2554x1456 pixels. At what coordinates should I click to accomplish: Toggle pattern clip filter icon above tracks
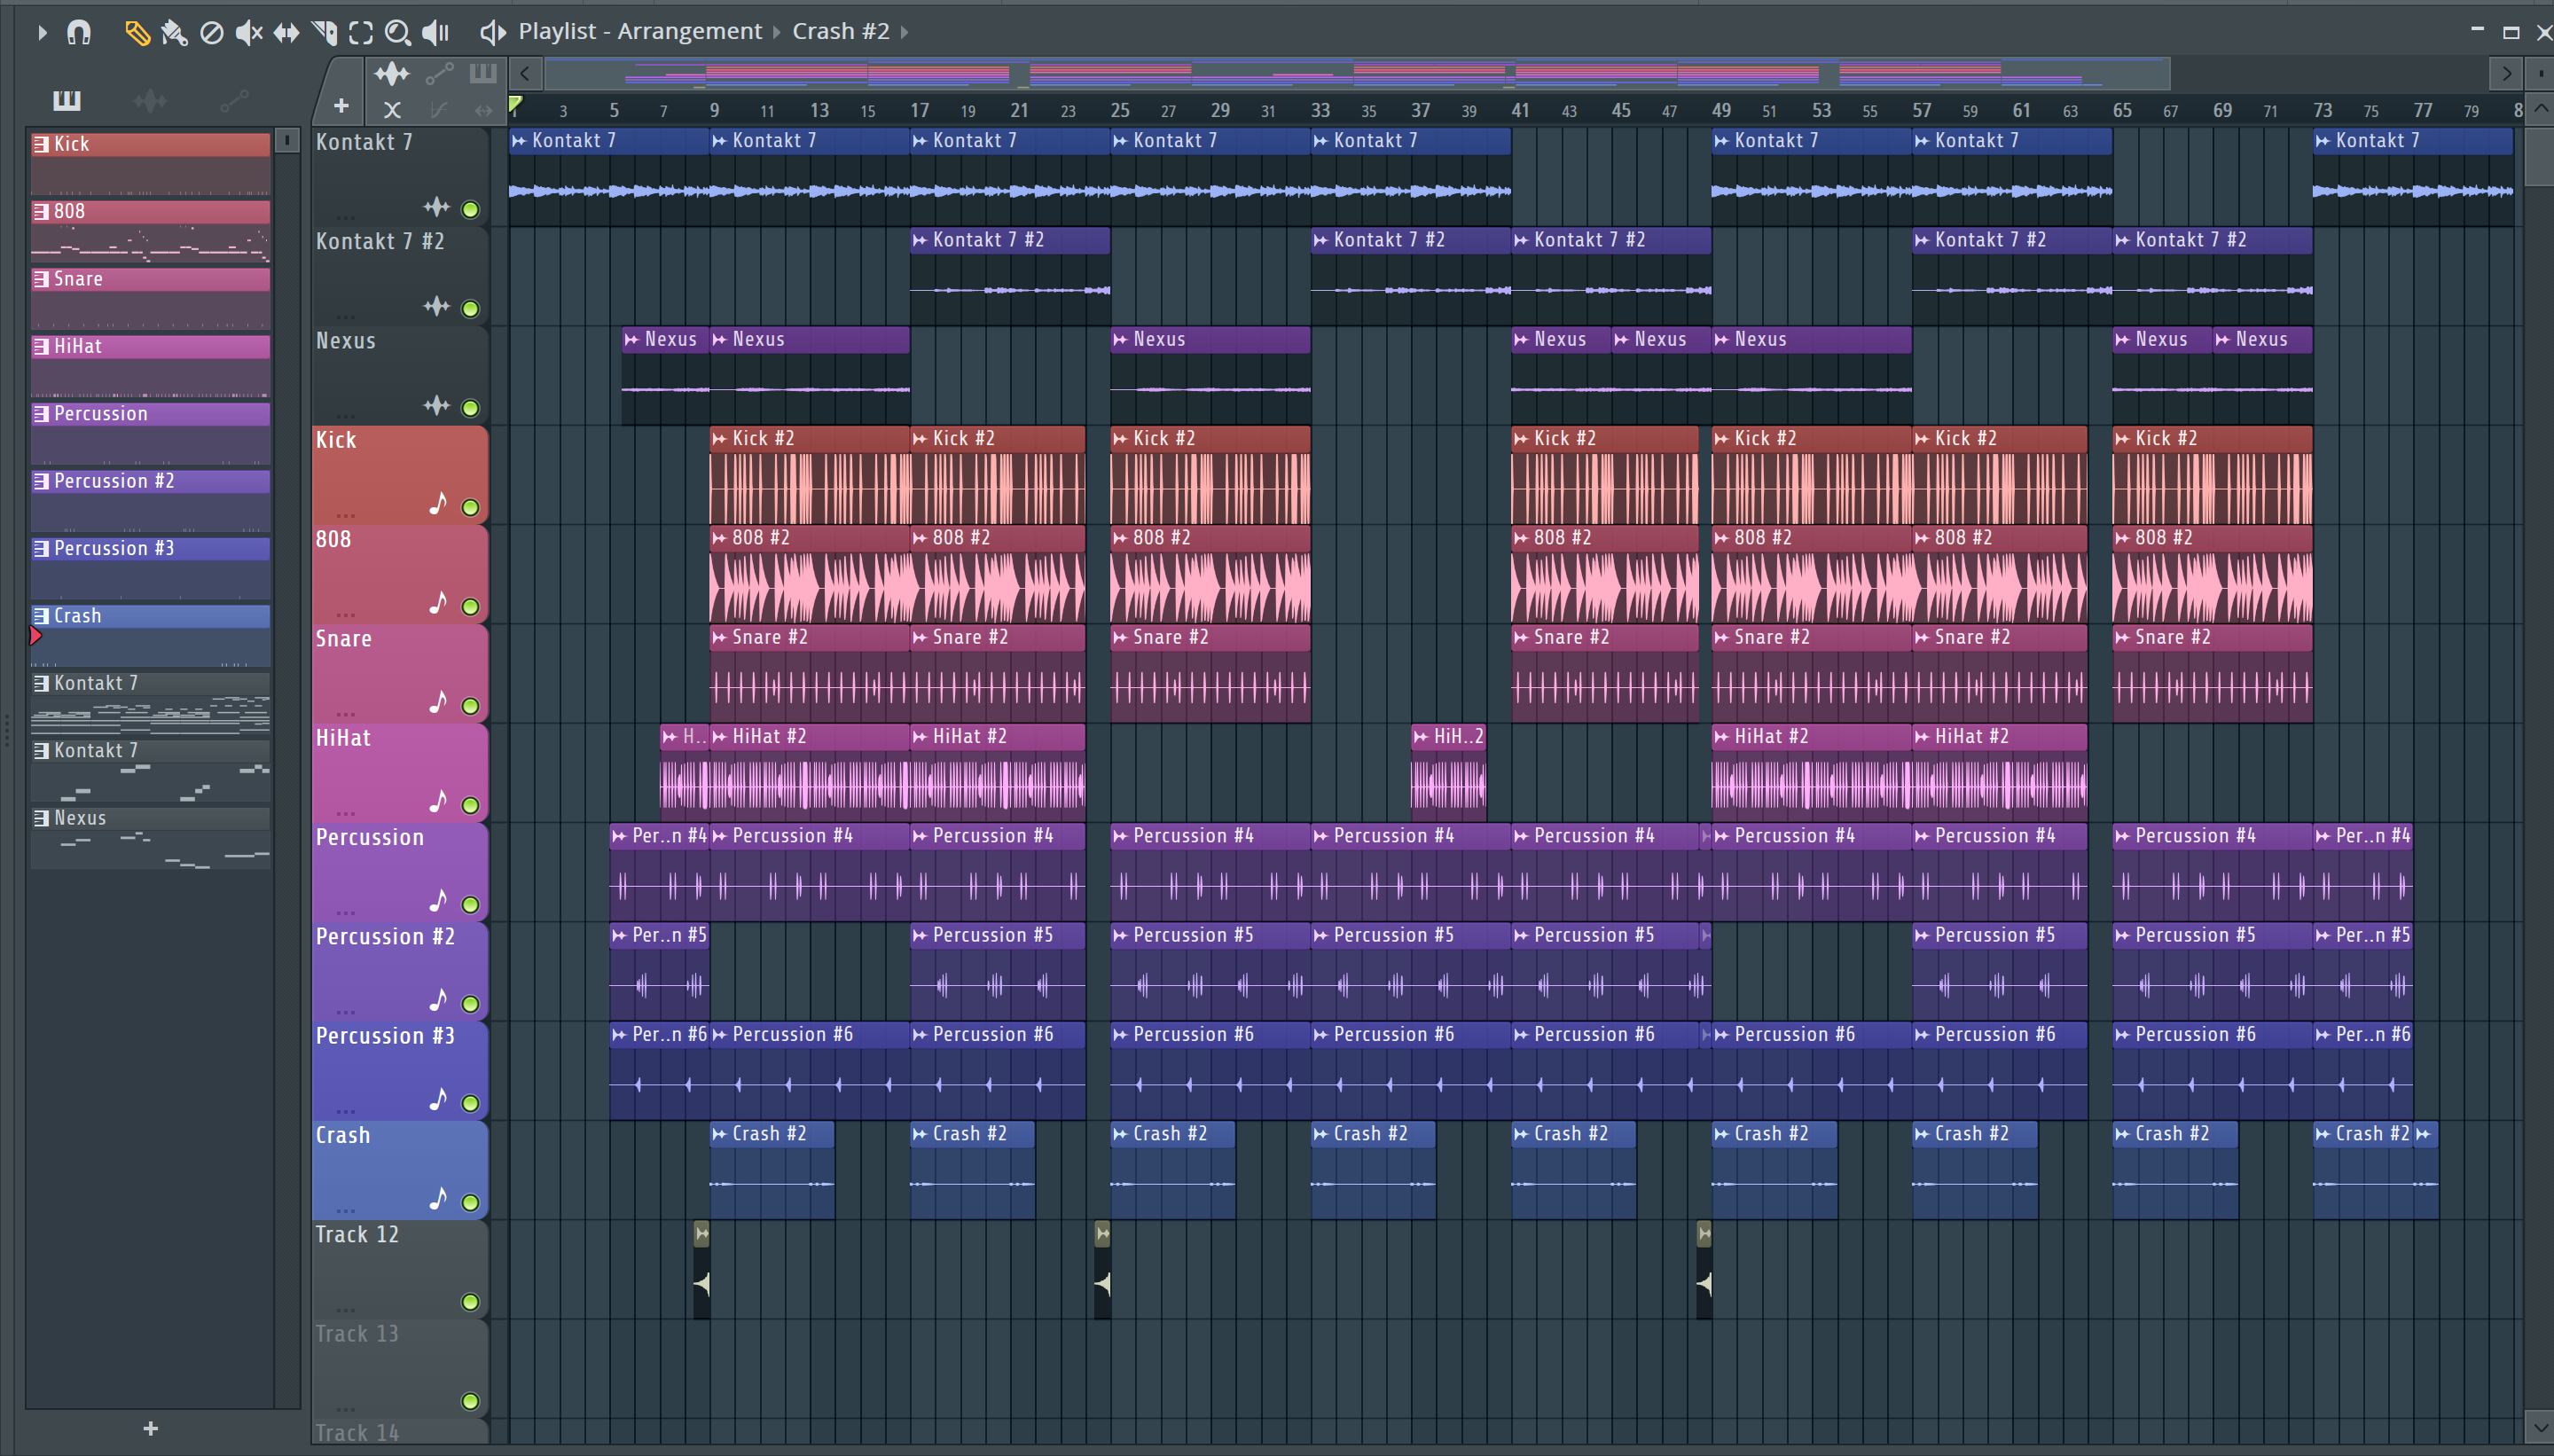[x=483, y=73]
